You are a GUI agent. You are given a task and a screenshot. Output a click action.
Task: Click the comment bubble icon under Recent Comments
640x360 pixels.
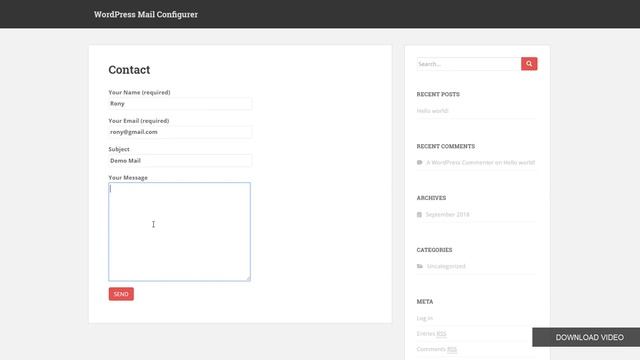tap(419, 162)
